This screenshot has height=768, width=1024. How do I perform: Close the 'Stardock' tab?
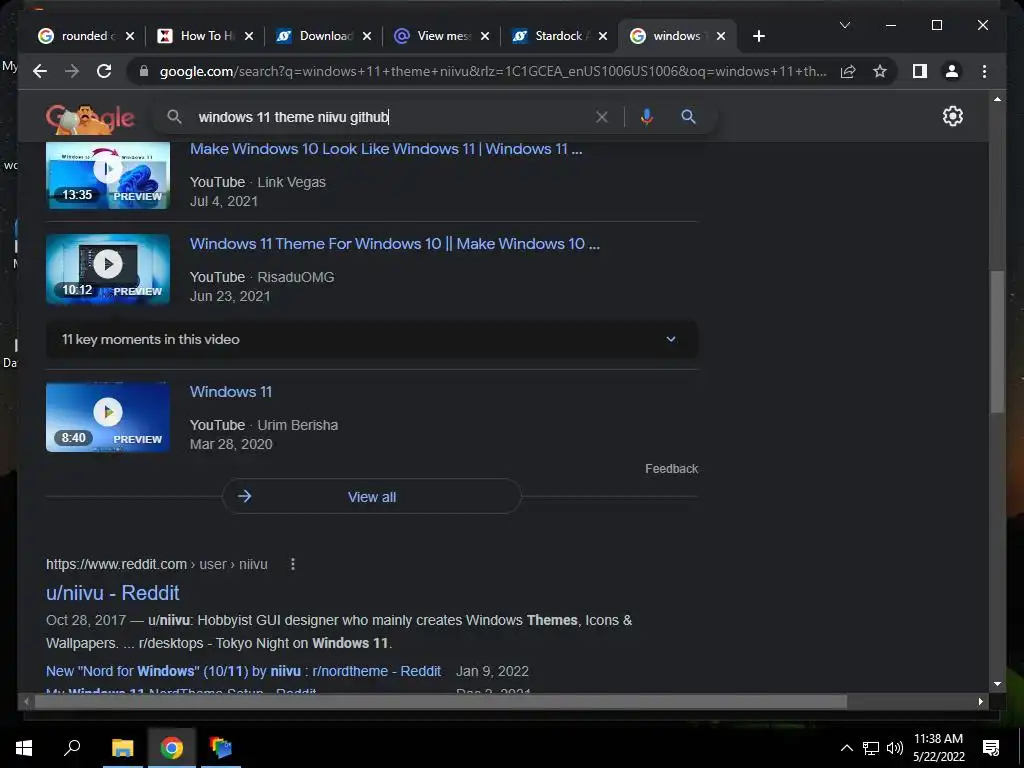603,36
